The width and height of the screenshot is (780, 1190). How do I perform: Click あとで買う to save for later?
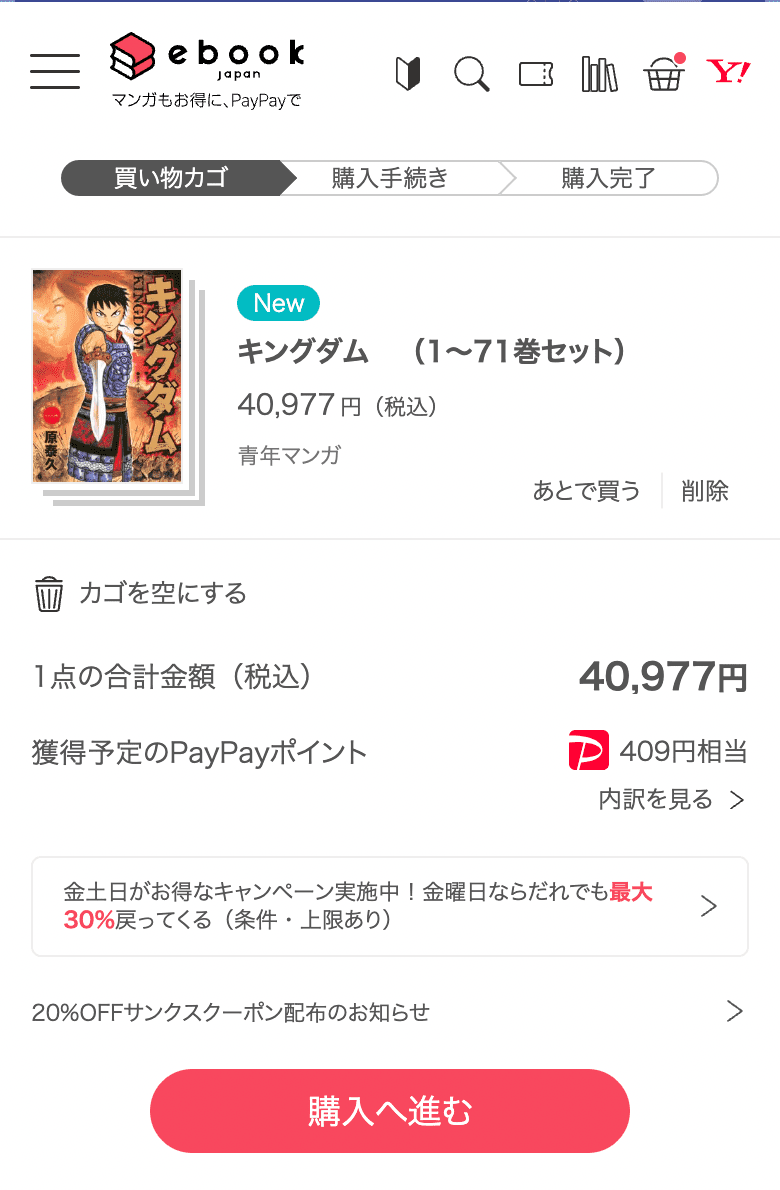point(586,491)
